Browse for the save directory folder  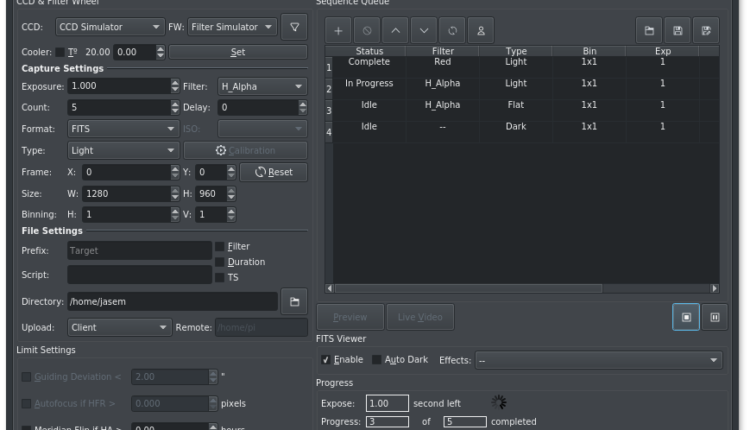(x=294, y=301)
